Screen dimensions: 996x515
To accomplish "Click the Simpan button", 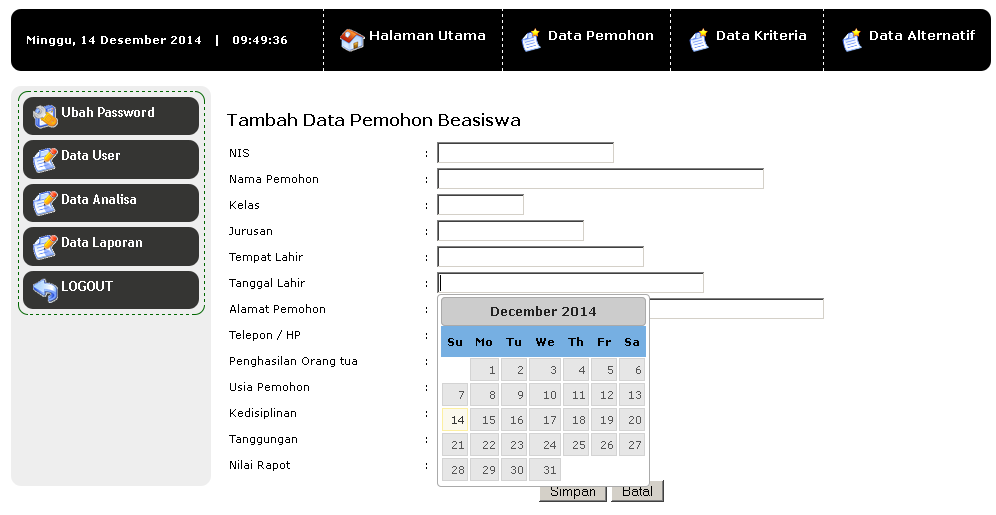I will click(x=573, y=493).
